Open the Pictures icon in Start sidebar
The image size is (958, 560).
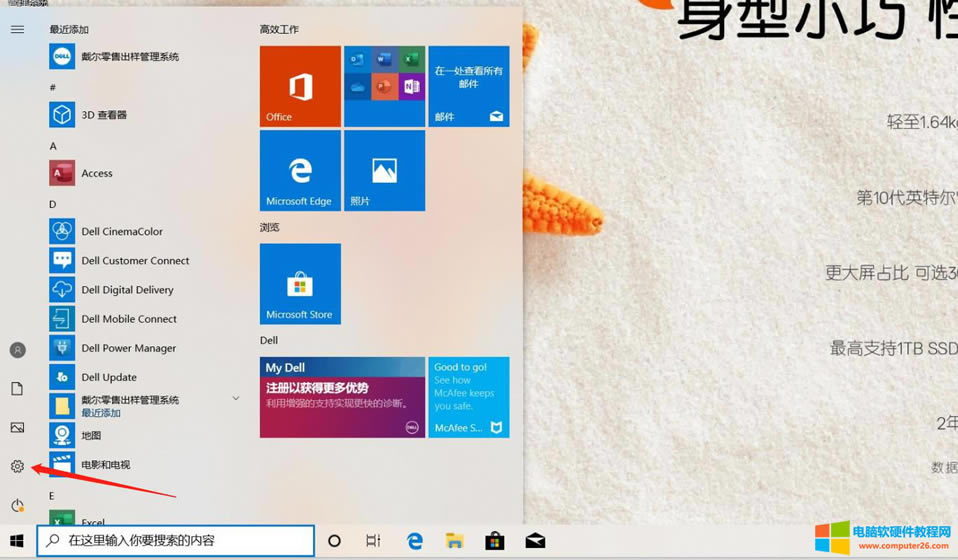[x=17, y=428]
